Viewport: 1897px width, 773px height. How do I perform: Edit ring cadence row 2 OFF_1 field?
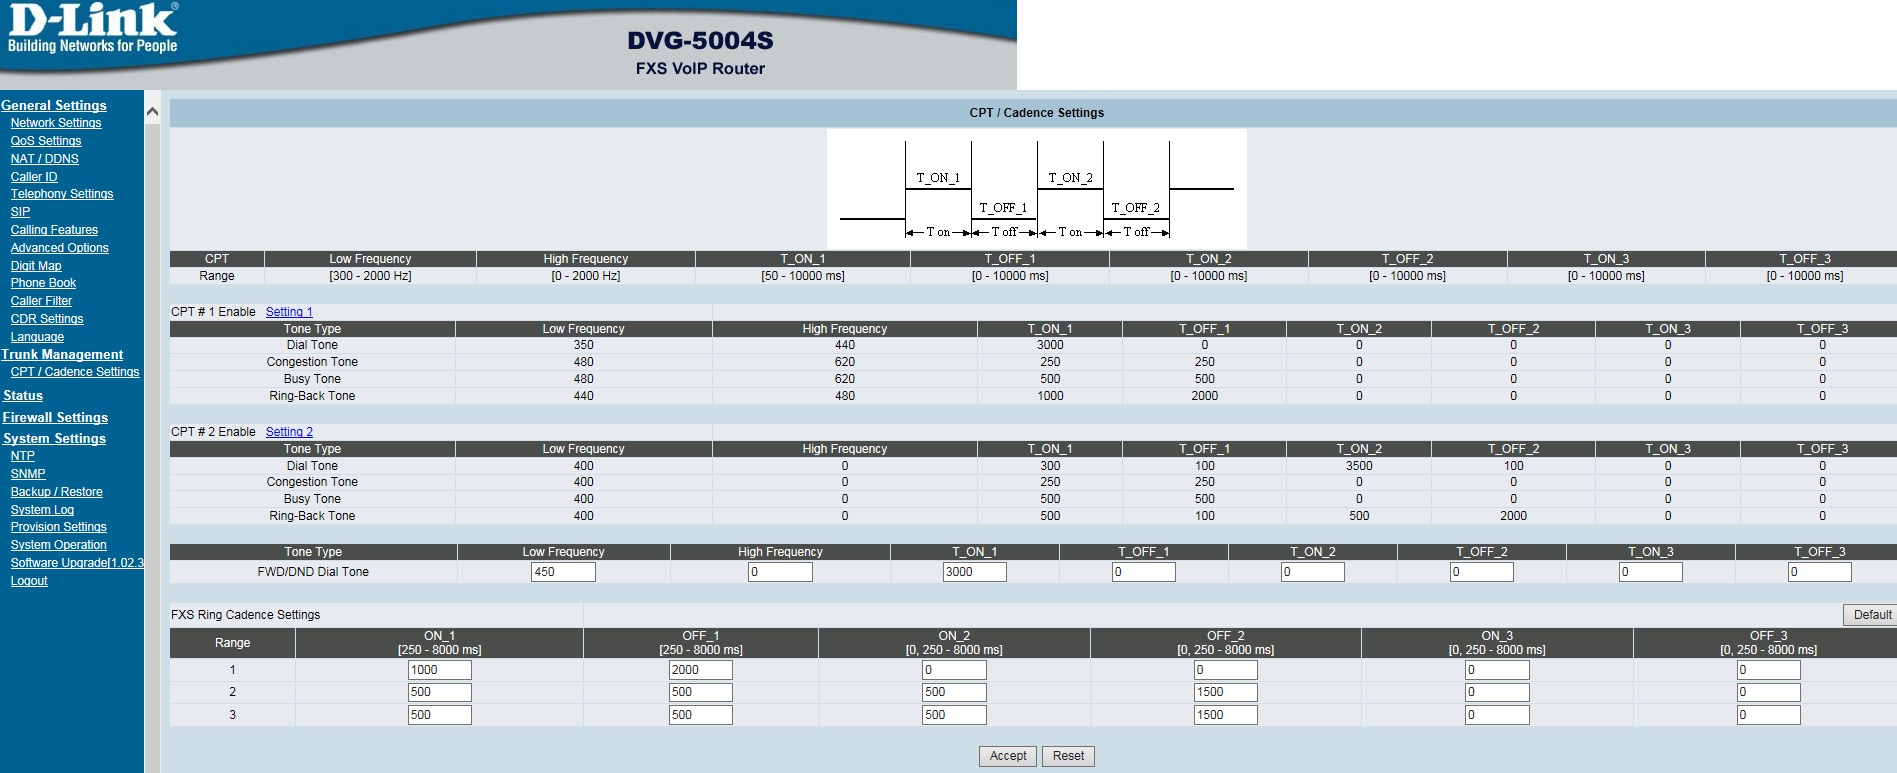pyautogui.click(x=700, y=692)
